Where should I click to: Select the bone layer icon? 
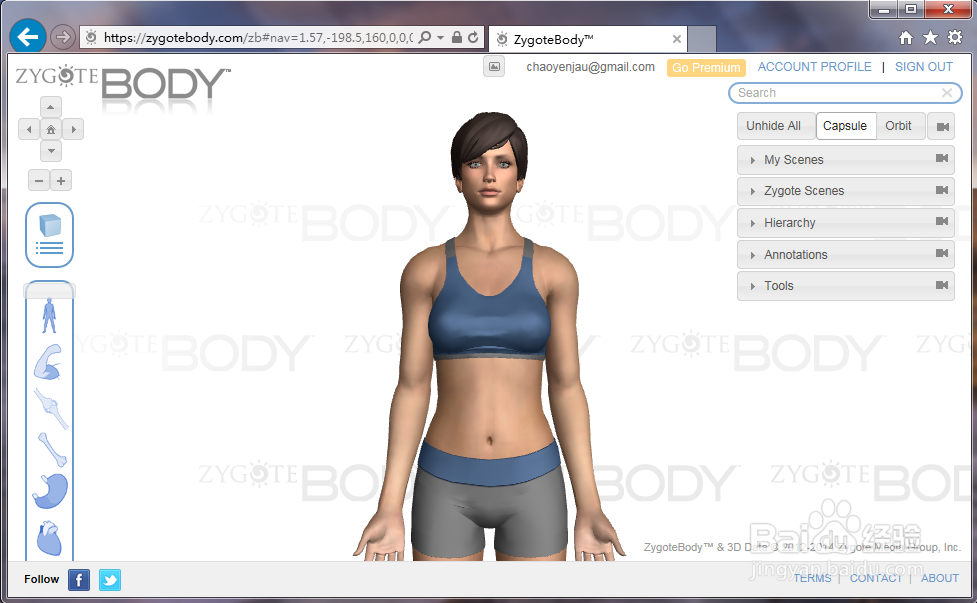click(52, 450)
